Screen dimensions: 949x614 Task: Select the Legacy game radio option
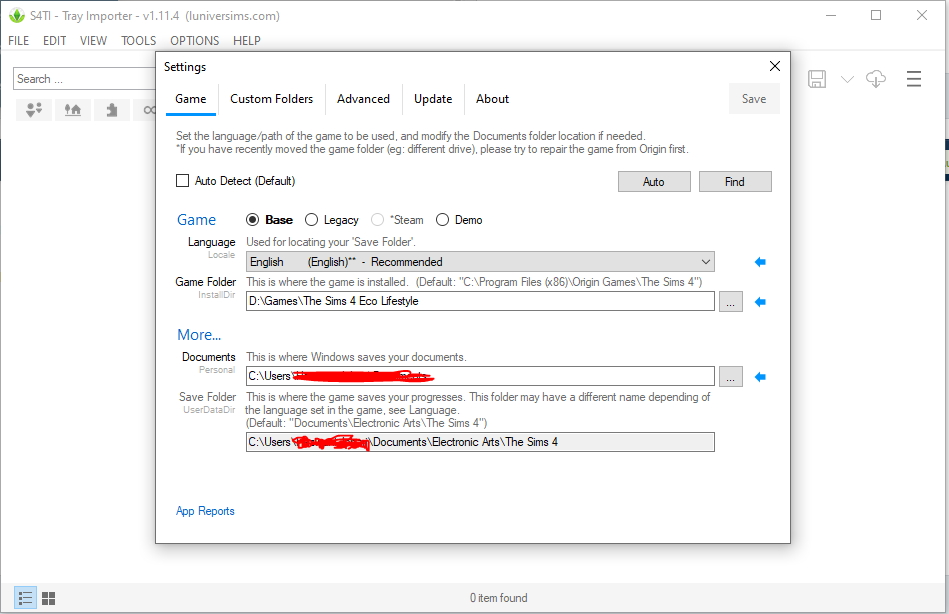pos(311,220)
